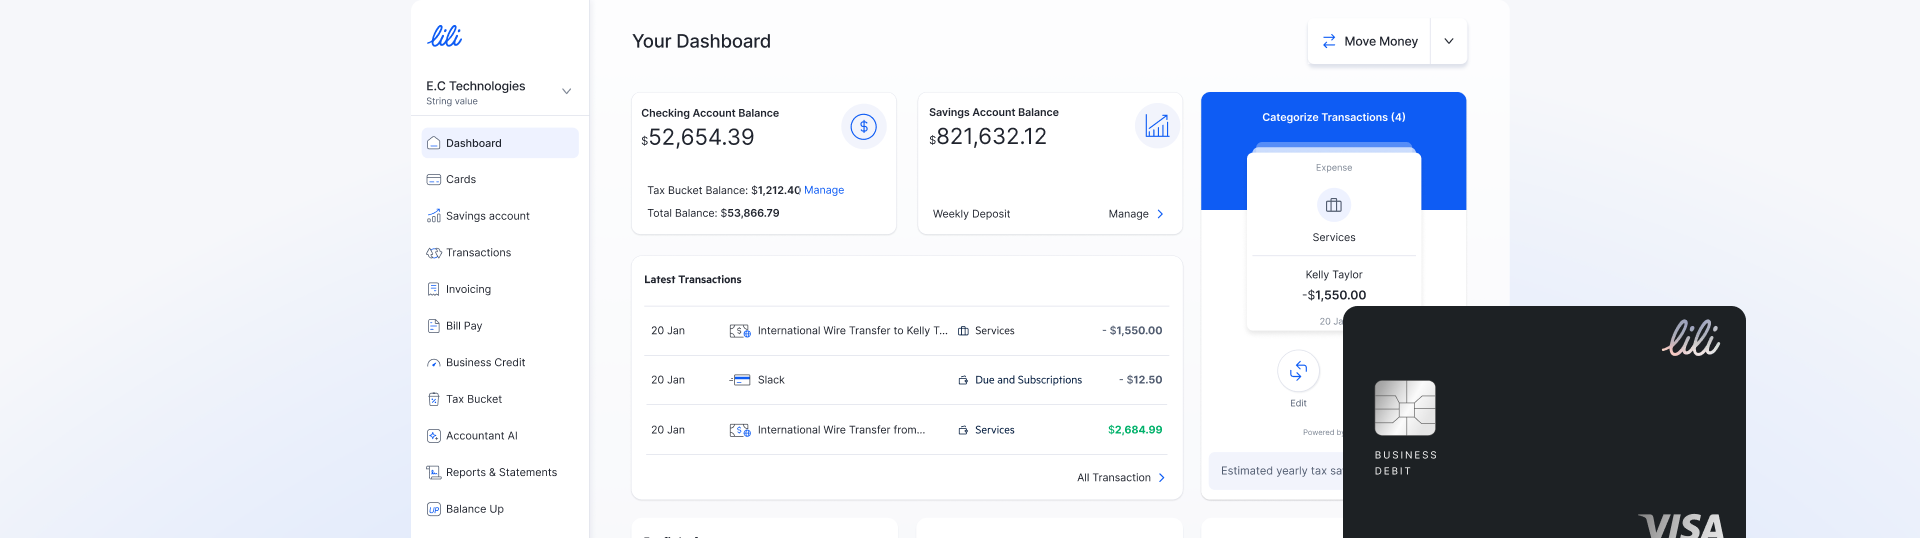Click the Lili Visa business debit card
The height and width of the screenshot is (538, 1920).
pos(1543,422)
